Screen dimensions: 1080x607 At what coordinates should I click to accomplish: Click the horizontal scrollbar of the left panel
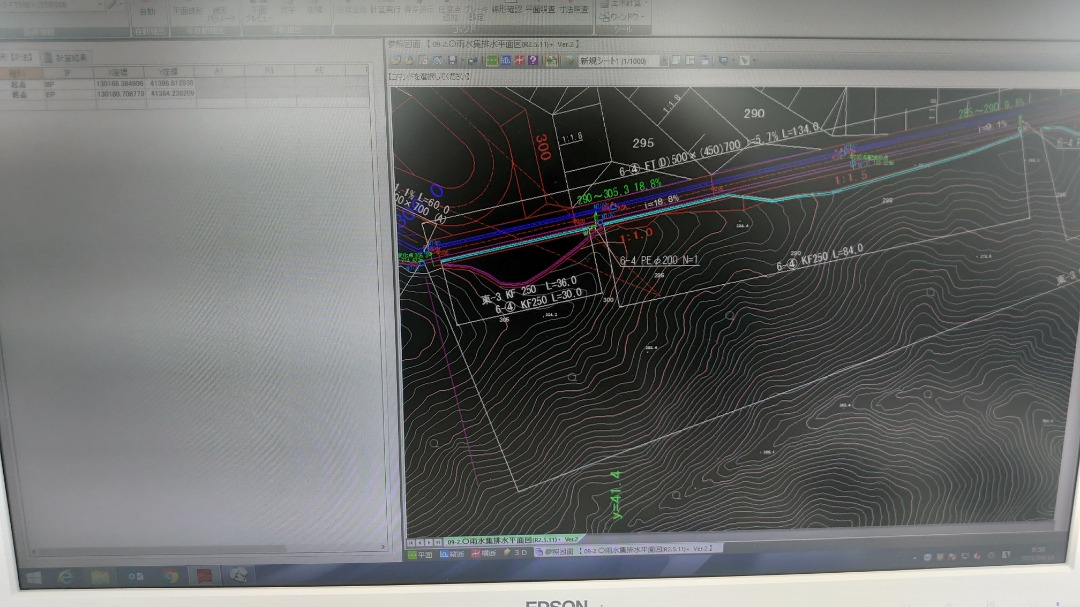207,549
